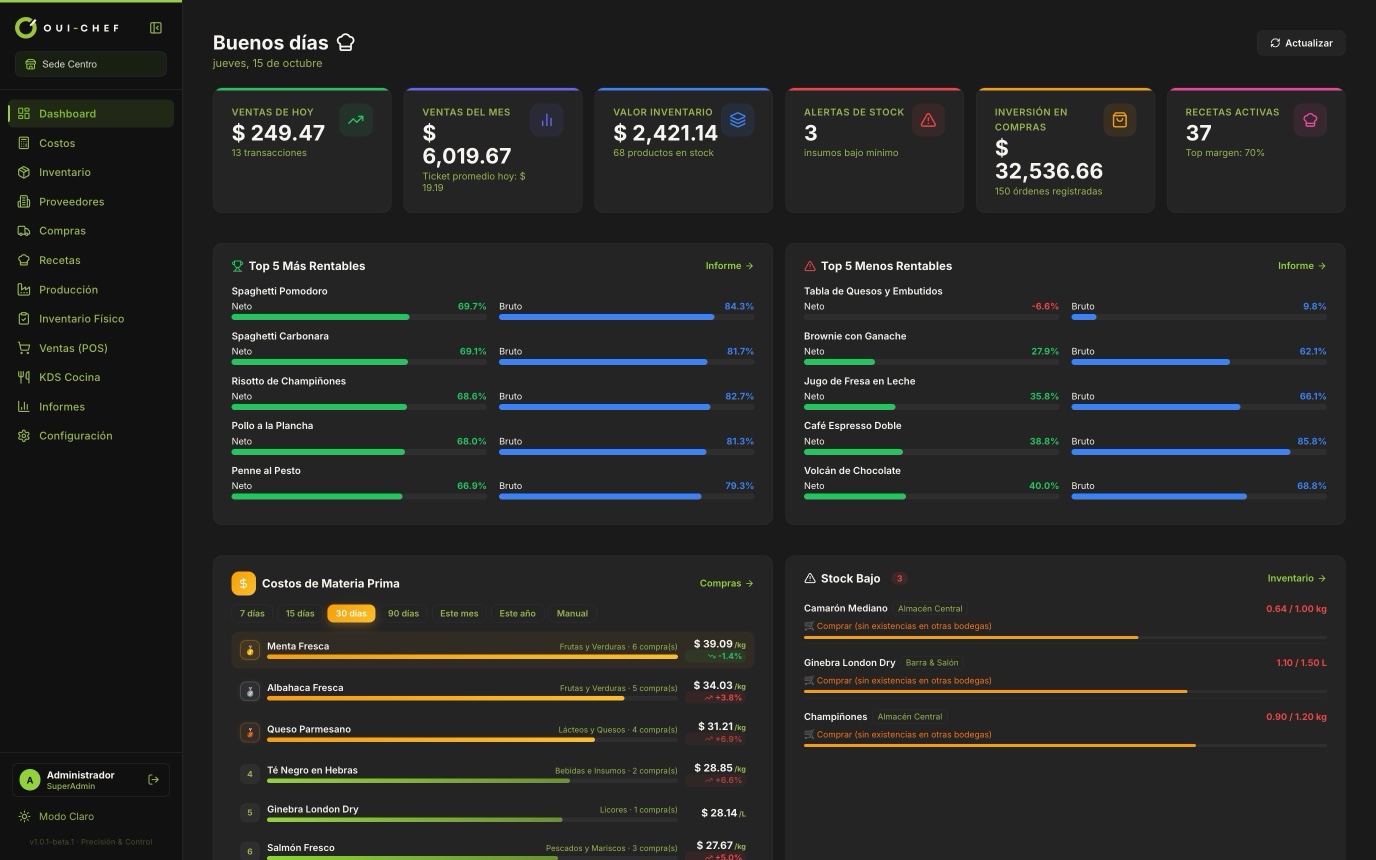This screenshot has width=1376, height=860.
Task: Open Informe link in Top 5 Más Rentables
Action: tap(730, 266)
